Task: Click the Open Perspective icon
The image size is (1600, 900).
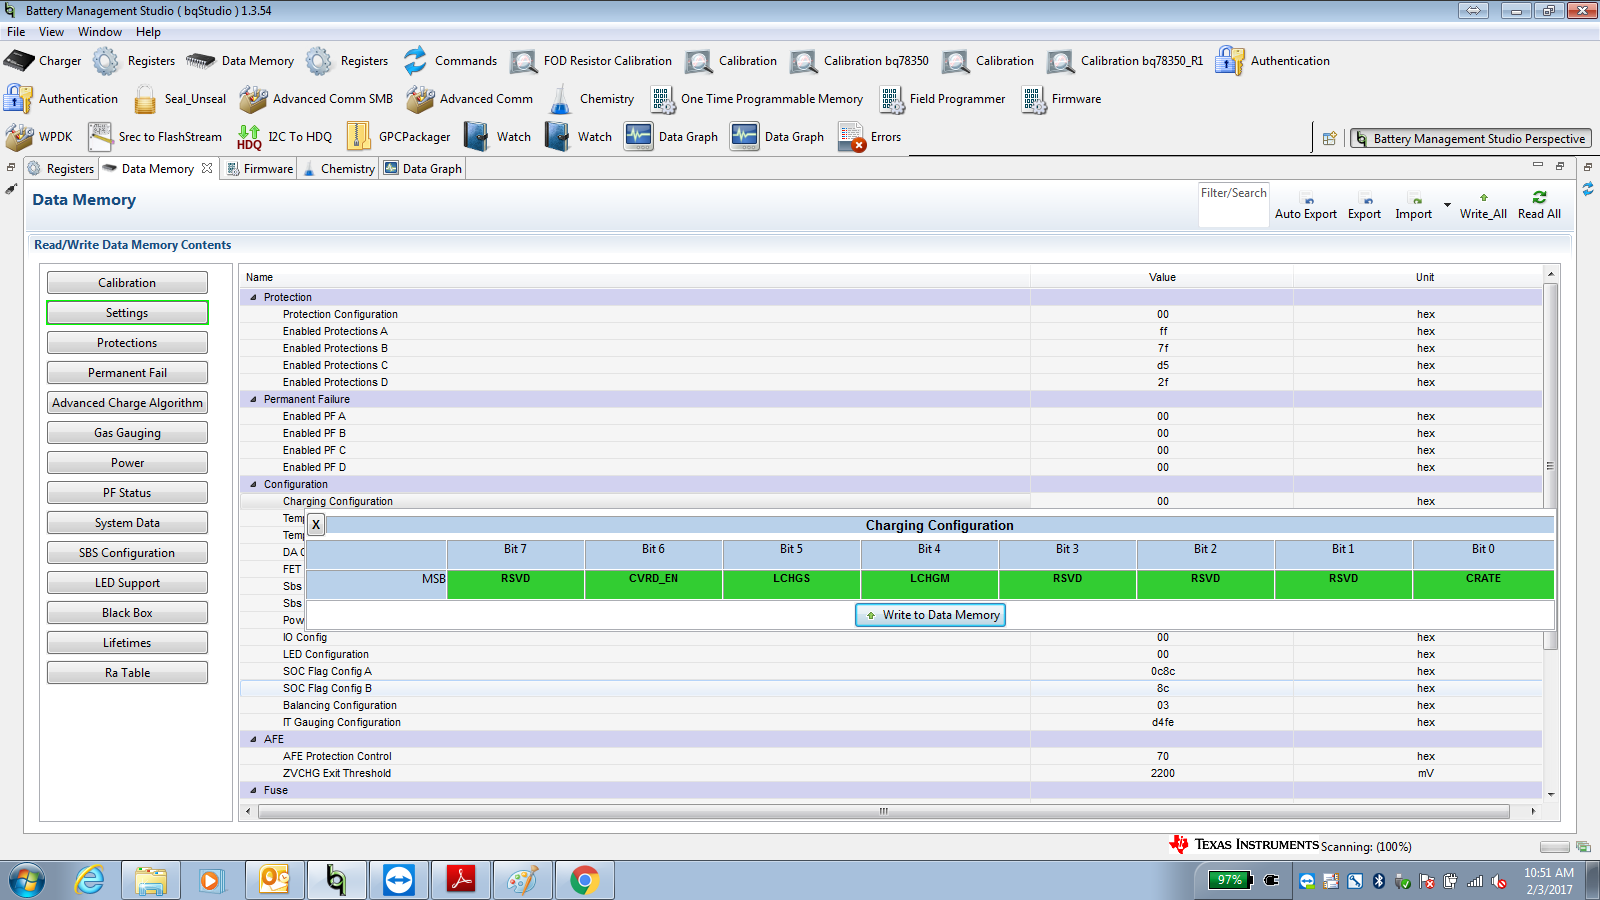Action: pos(1329,139)
